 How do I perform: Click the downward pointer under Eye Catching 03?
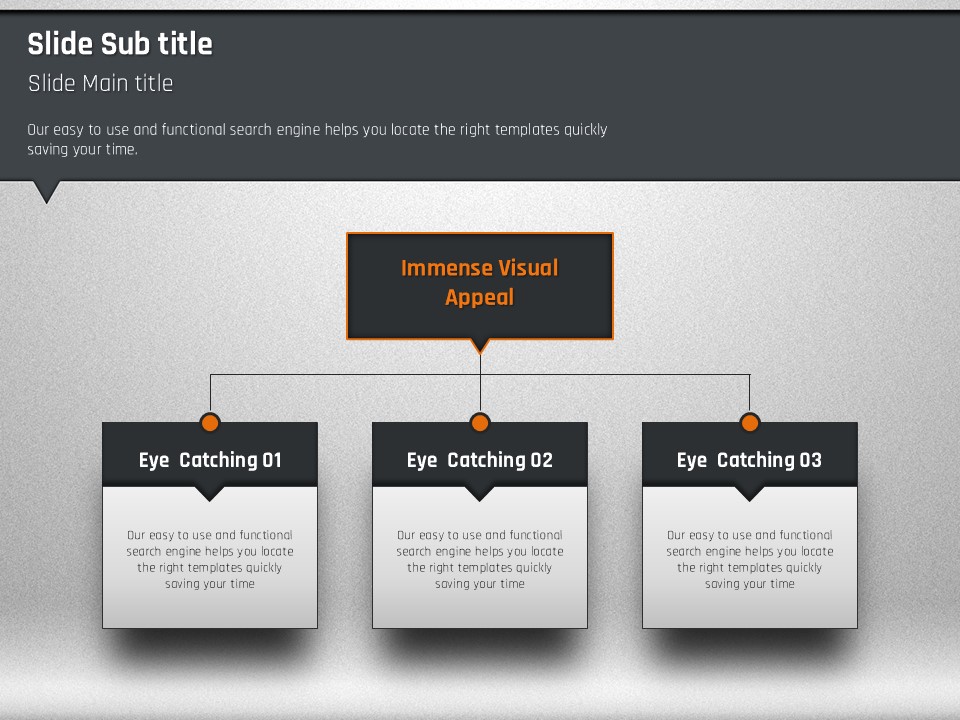click(x=749, y=493)
